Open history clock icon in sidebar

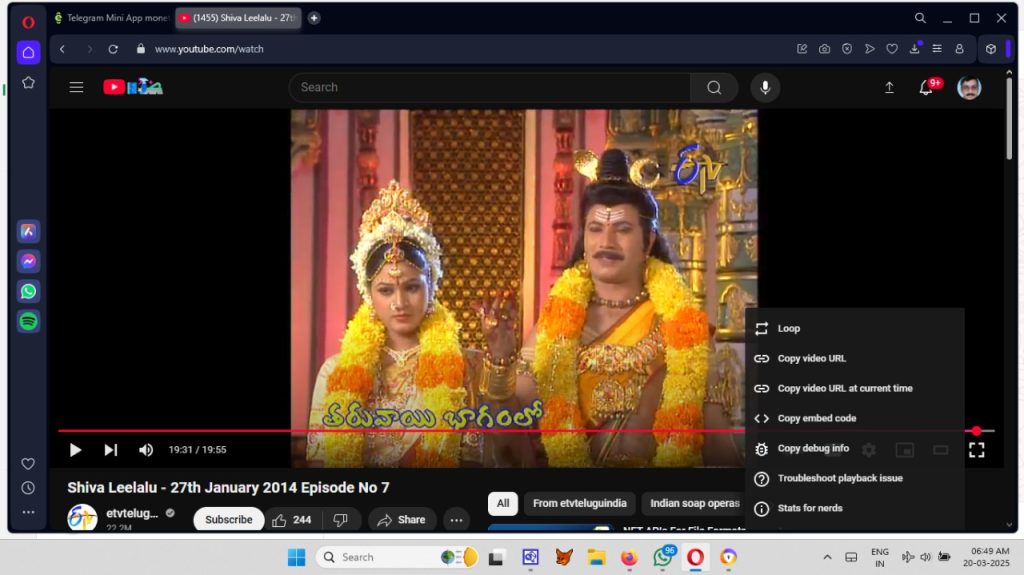click(28, 488)
